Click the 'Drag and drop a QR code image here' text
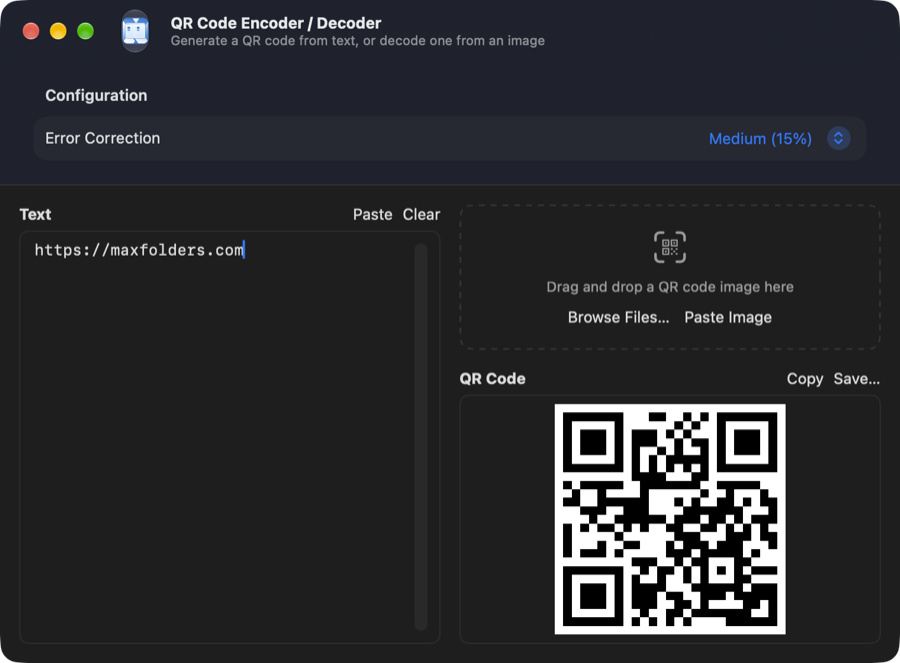 click(x=670, y=287)
